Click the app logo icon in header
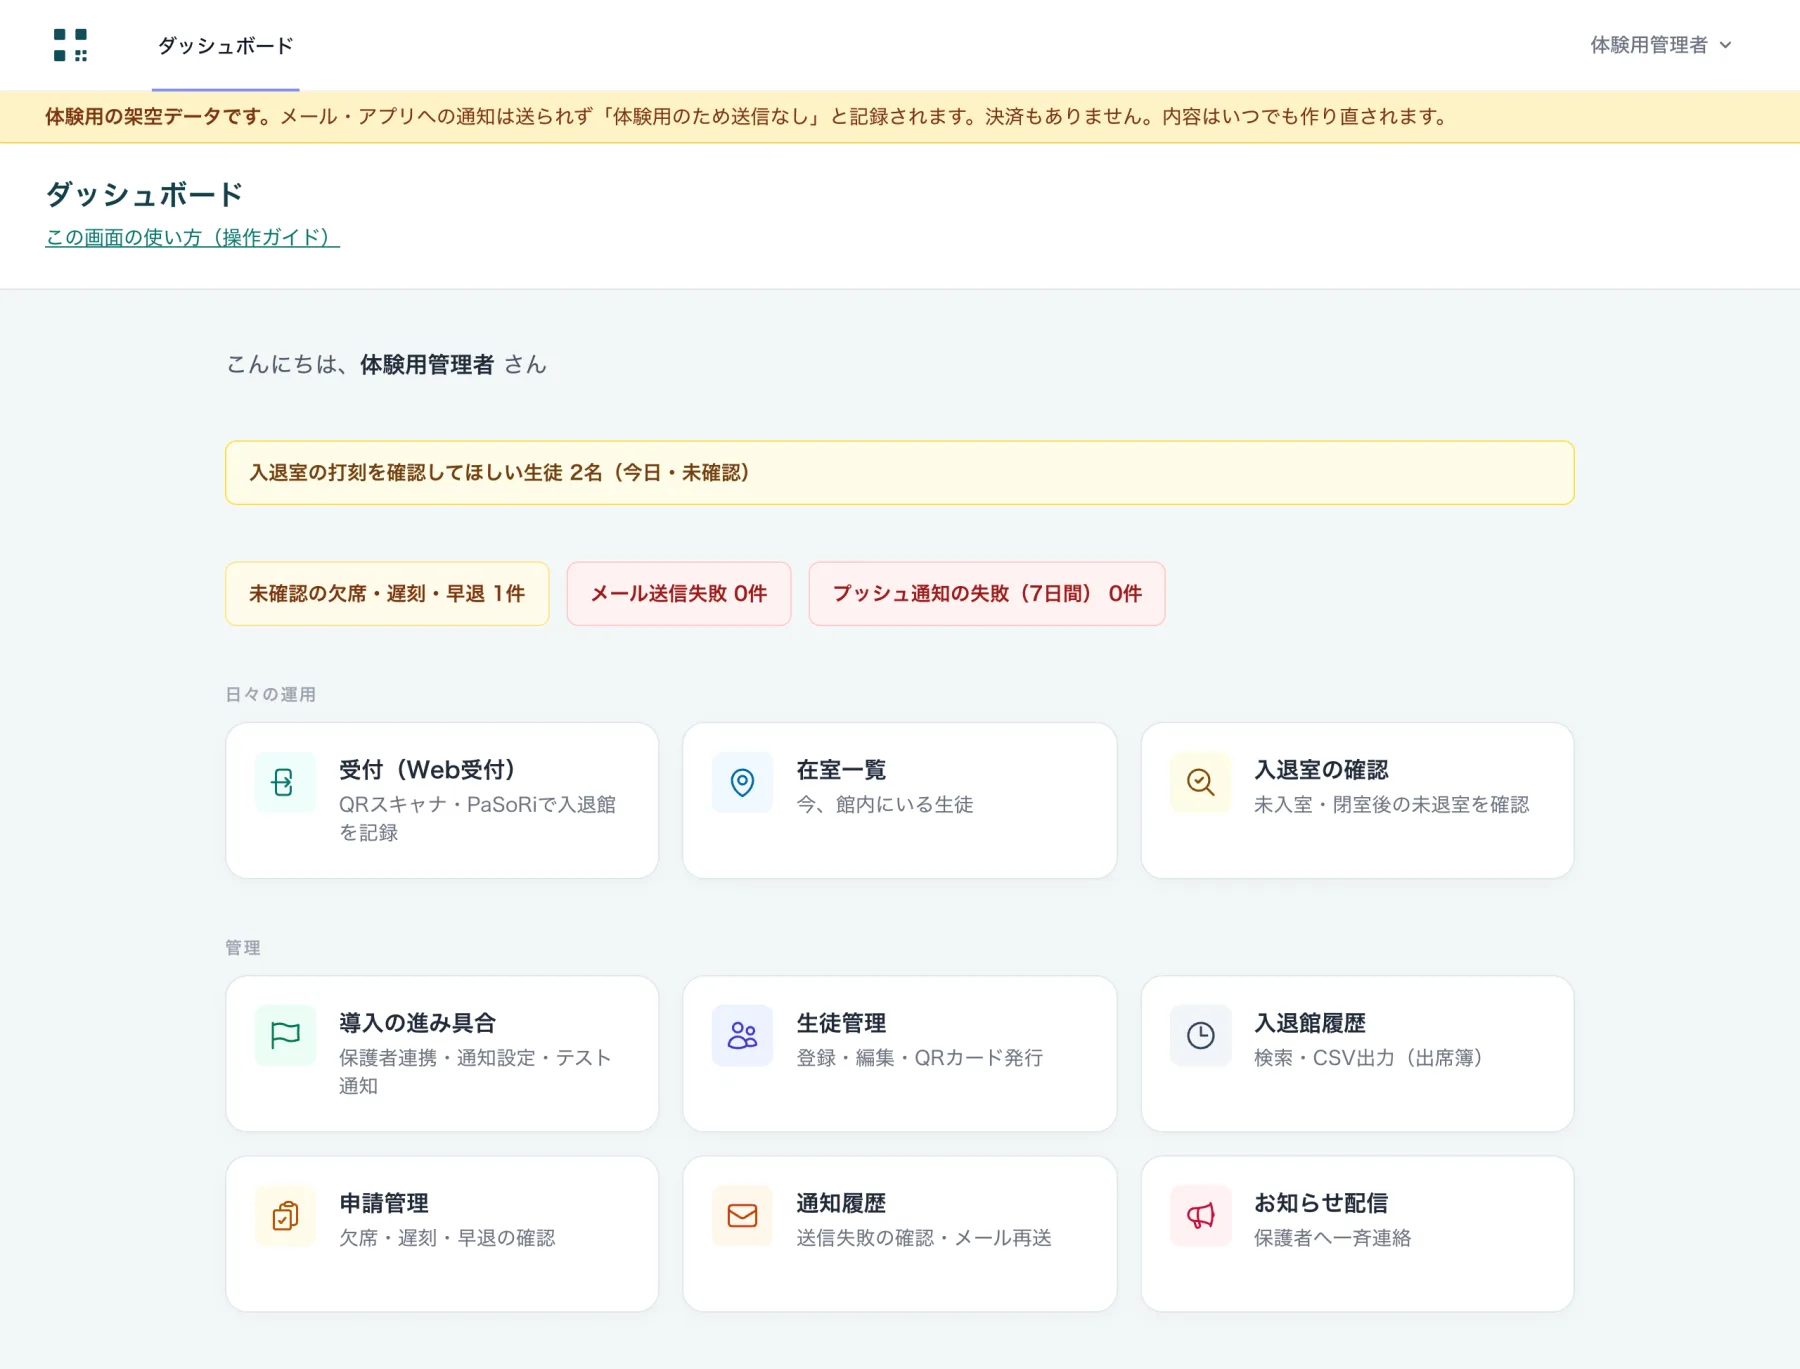This screenshot has width=1800, height=1369. pos(70,45)
